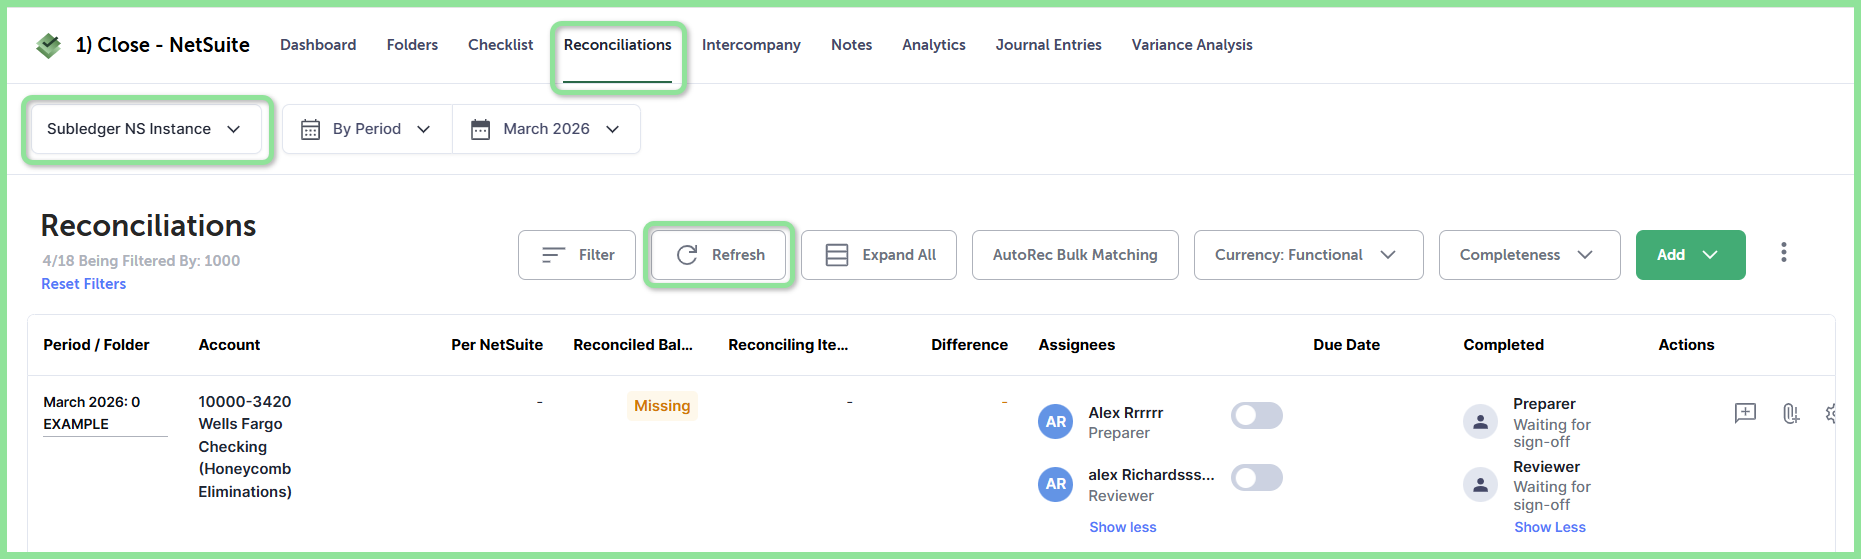Click account 10000-3420 Wells Fargo Checking

click(x=245, y=447)
